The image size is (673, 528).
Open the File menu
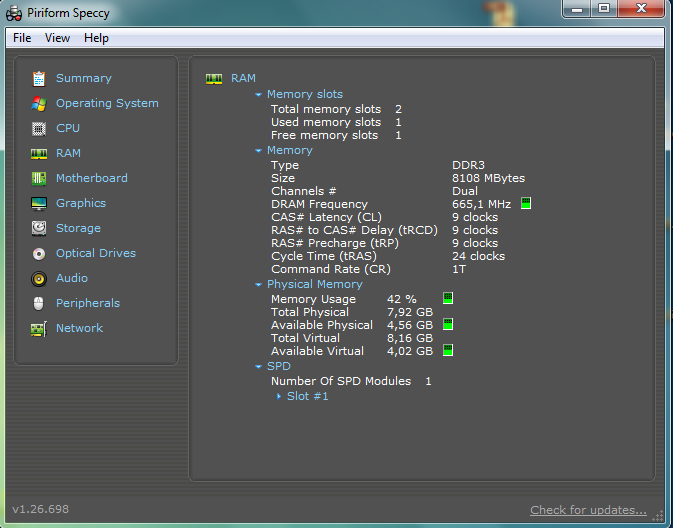(x=22, y=38)
